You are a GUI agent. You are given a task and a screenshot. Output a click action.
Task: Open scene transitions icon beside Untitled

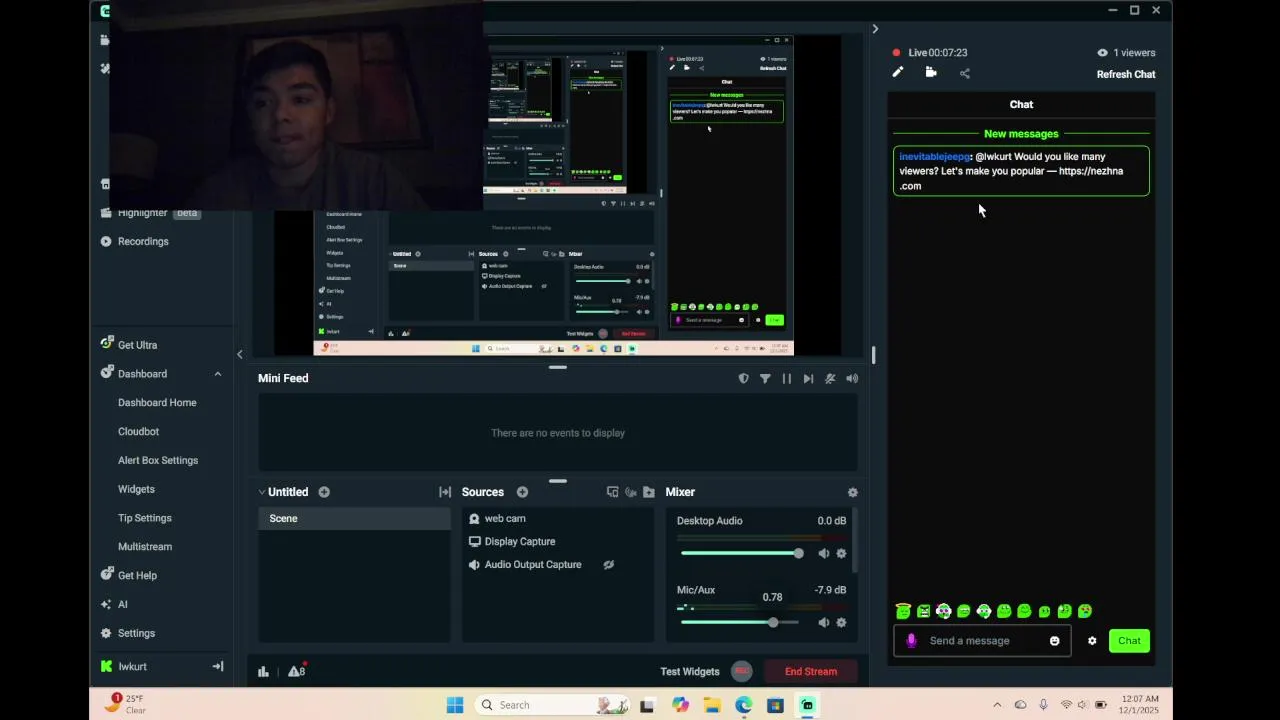click(445, 492)
